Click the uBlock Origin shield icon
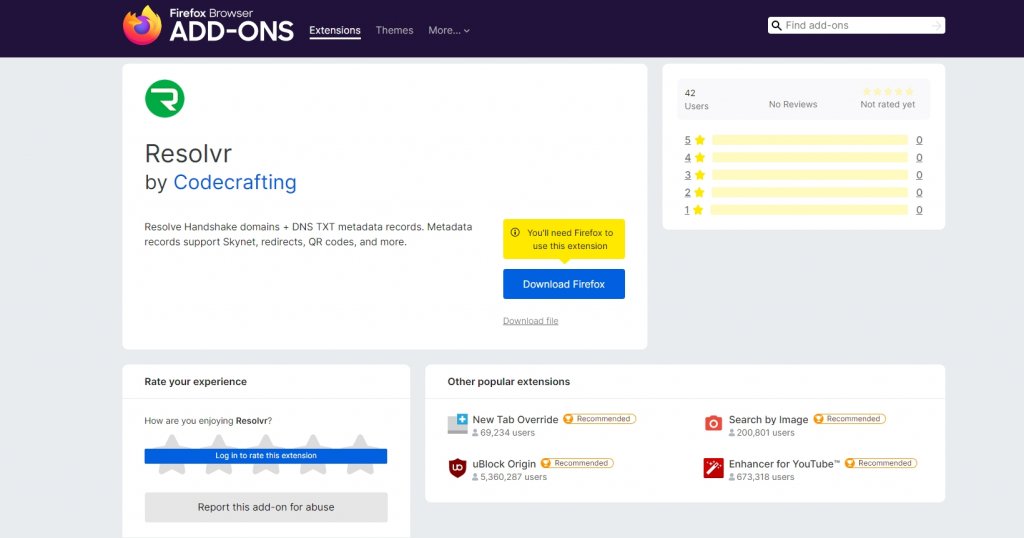This screenshot has width=1024, height=538. click(x=458, y=468)
